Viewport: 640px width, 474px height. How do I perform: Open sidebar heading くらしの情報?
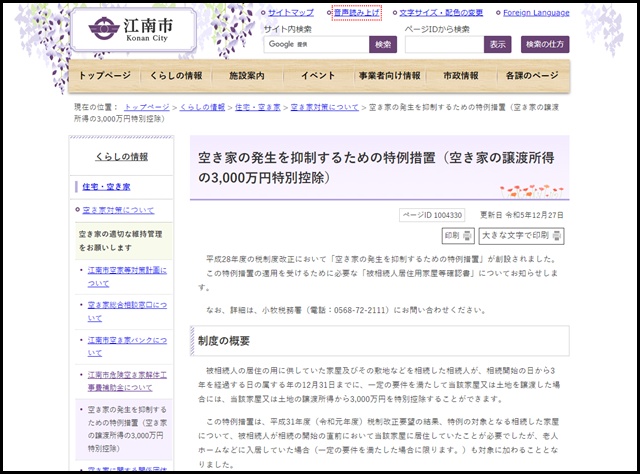(x=122, y=157)
